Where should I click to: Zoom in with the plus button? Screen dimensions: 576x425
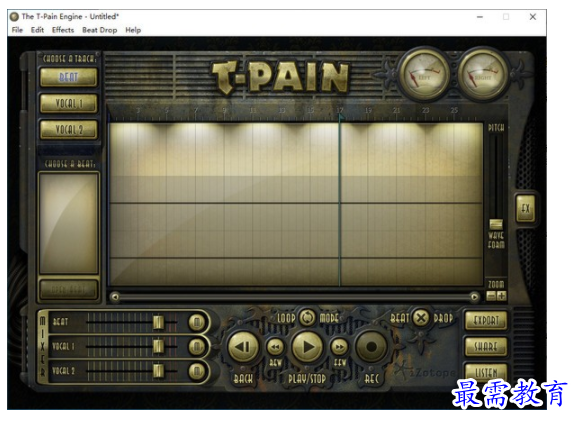[501, 295]
